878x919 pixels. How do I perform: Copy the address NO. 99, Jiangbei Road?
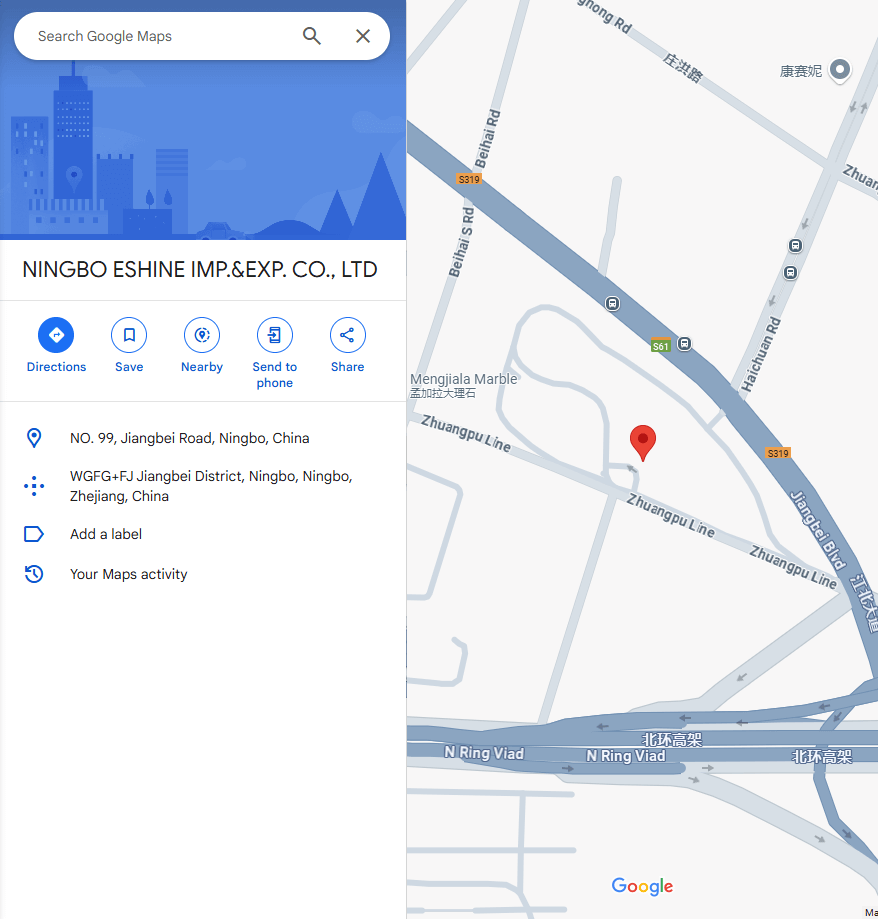189,438
